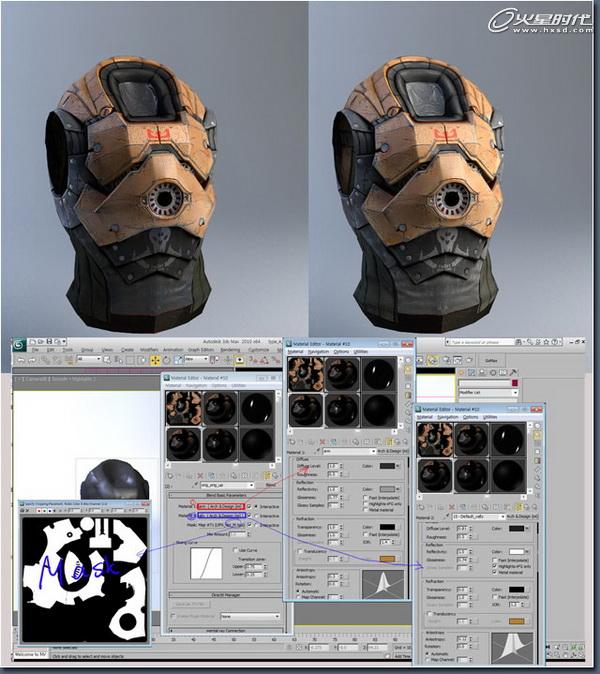600x674 pixels.
Task: Open the Utilities hammer tab in command panel
Action: [x=514, y=372]
